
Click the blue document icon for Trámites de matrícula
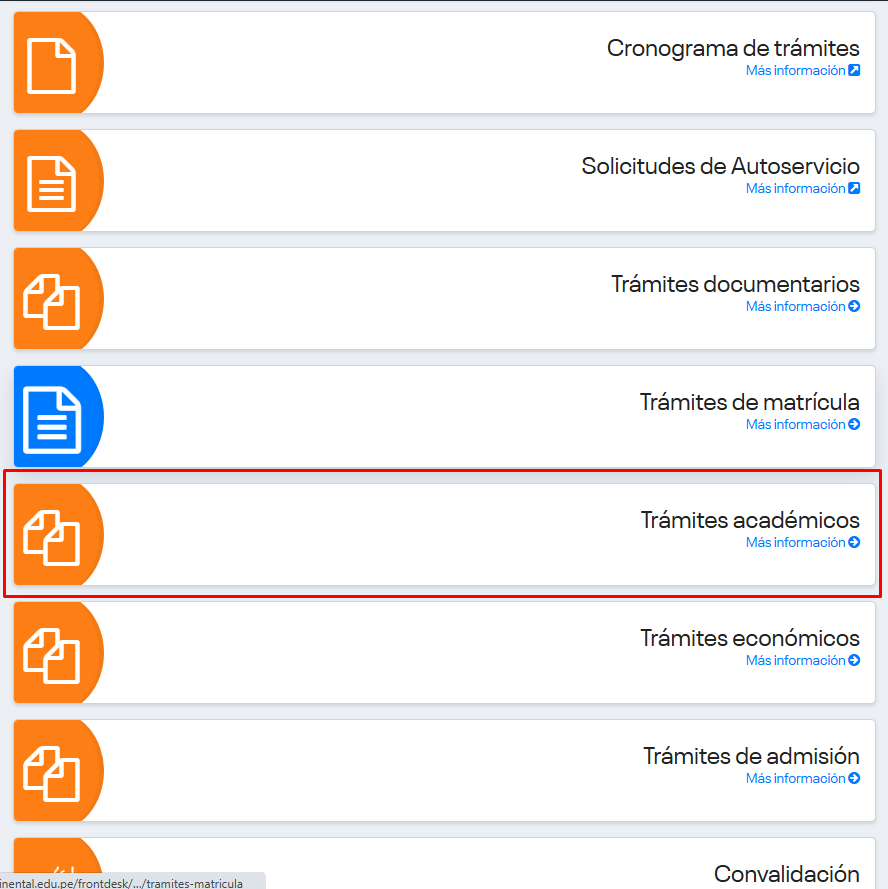(51, 419)
